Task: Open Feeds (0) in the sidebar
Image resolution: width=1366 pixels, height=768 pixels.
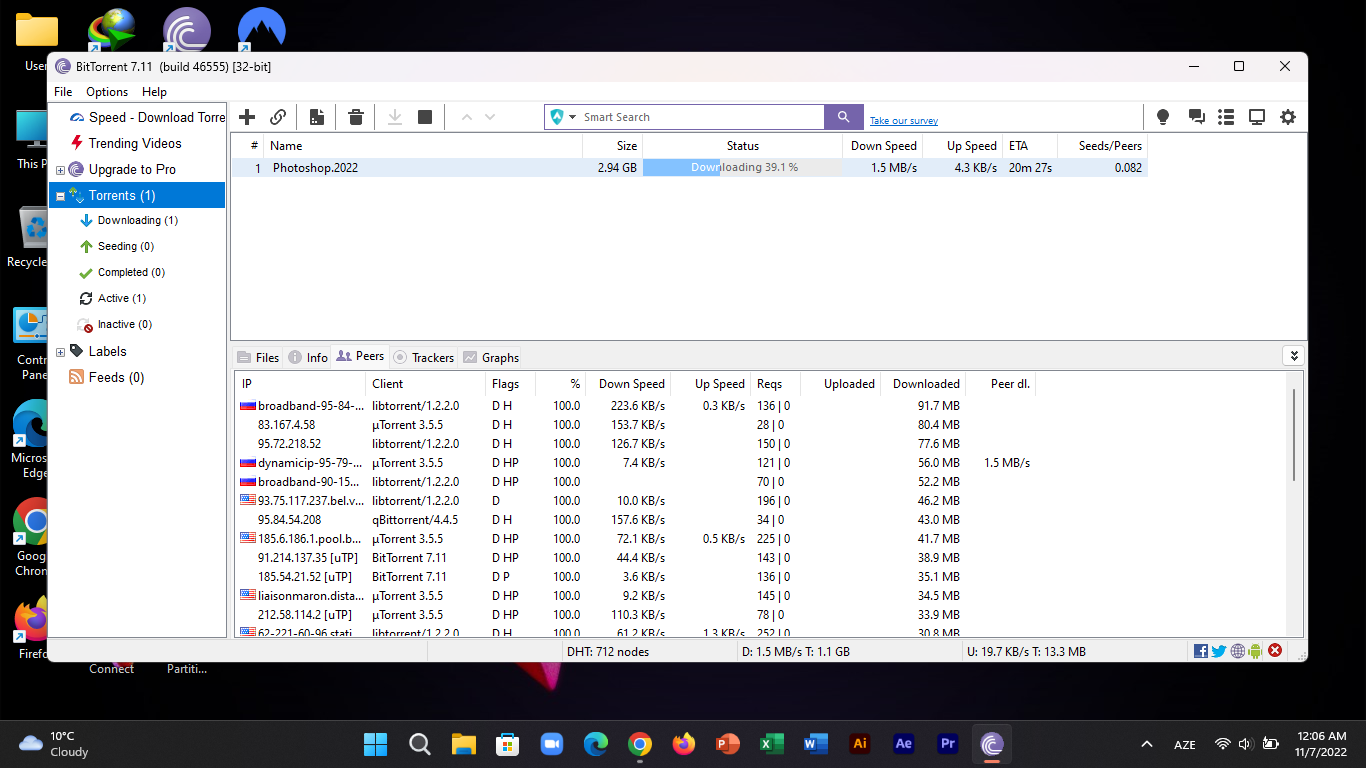Action: tap(106, 377)
